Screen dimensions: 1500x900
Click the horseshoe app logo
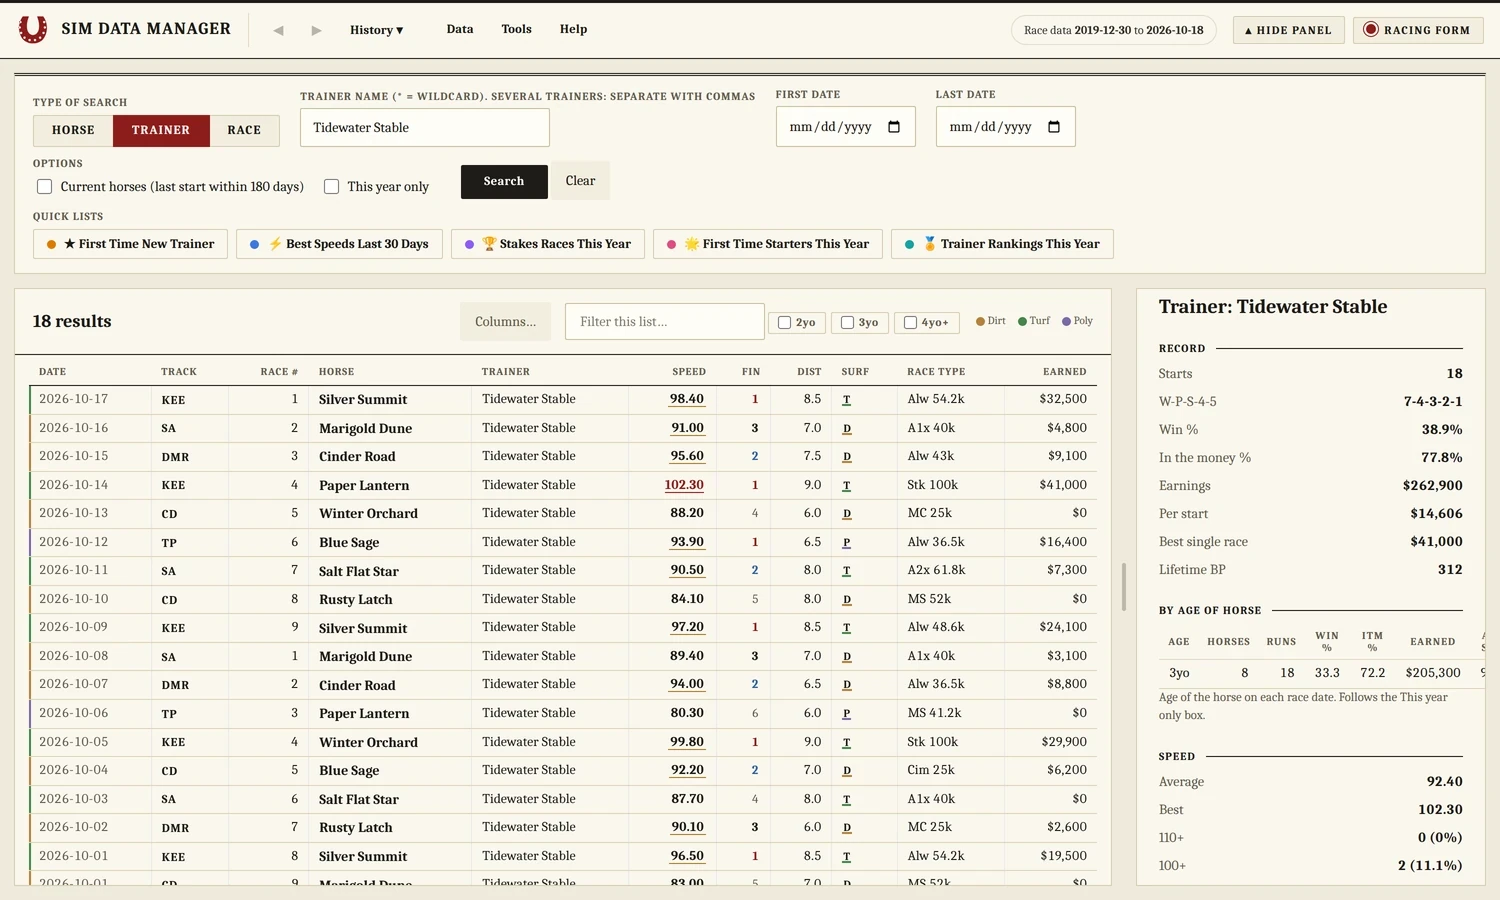click(x=33, y=29)
